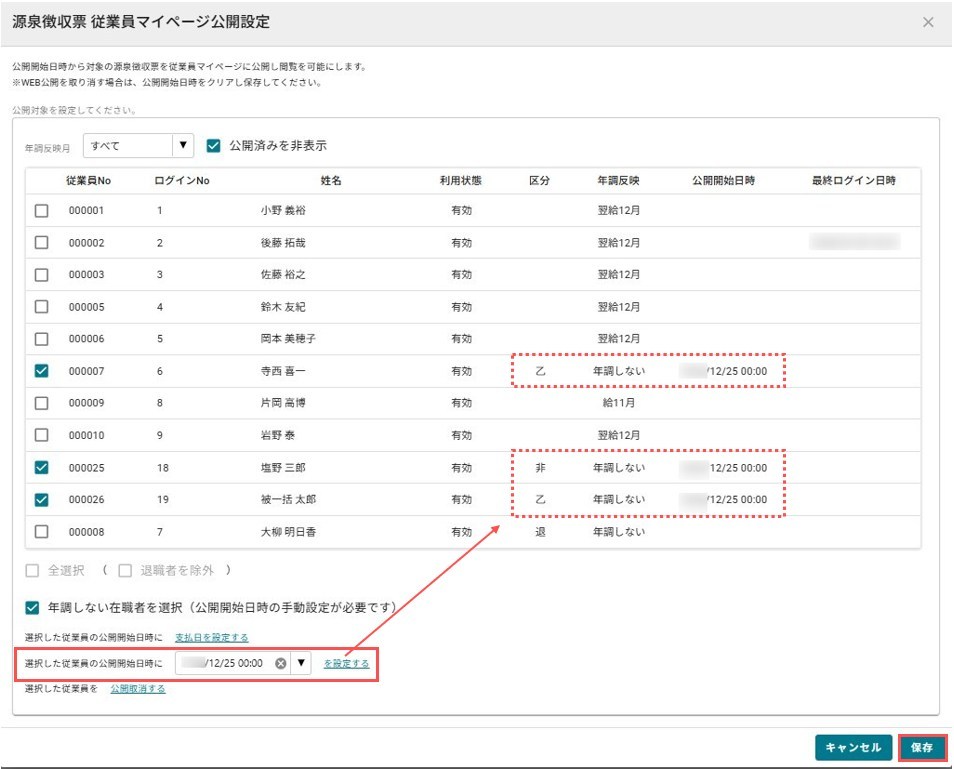Uncheck the row for employee 000025

tap(41, 467)
